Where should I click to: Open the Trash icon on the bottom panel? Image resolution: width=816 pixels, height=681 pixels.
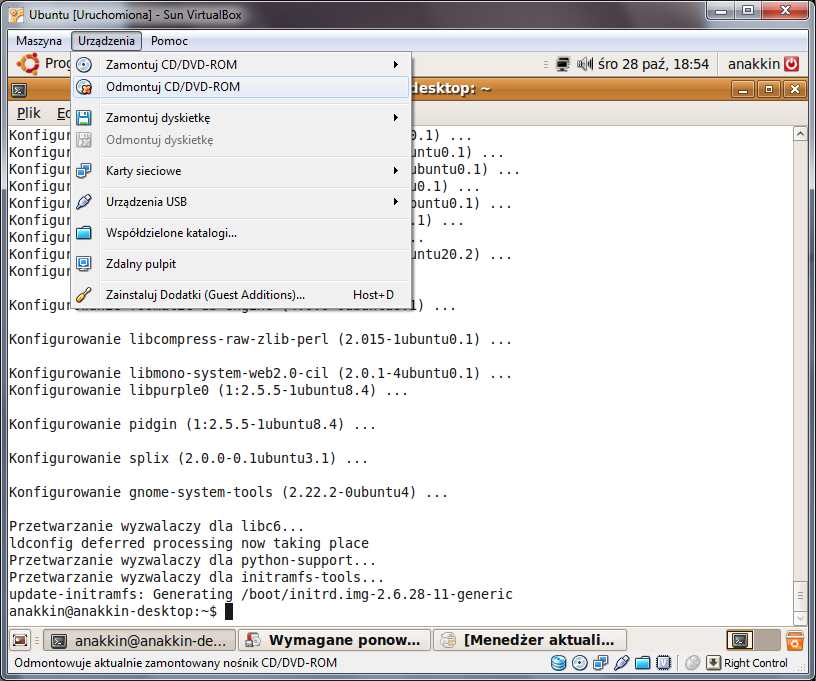coord(795,640)
